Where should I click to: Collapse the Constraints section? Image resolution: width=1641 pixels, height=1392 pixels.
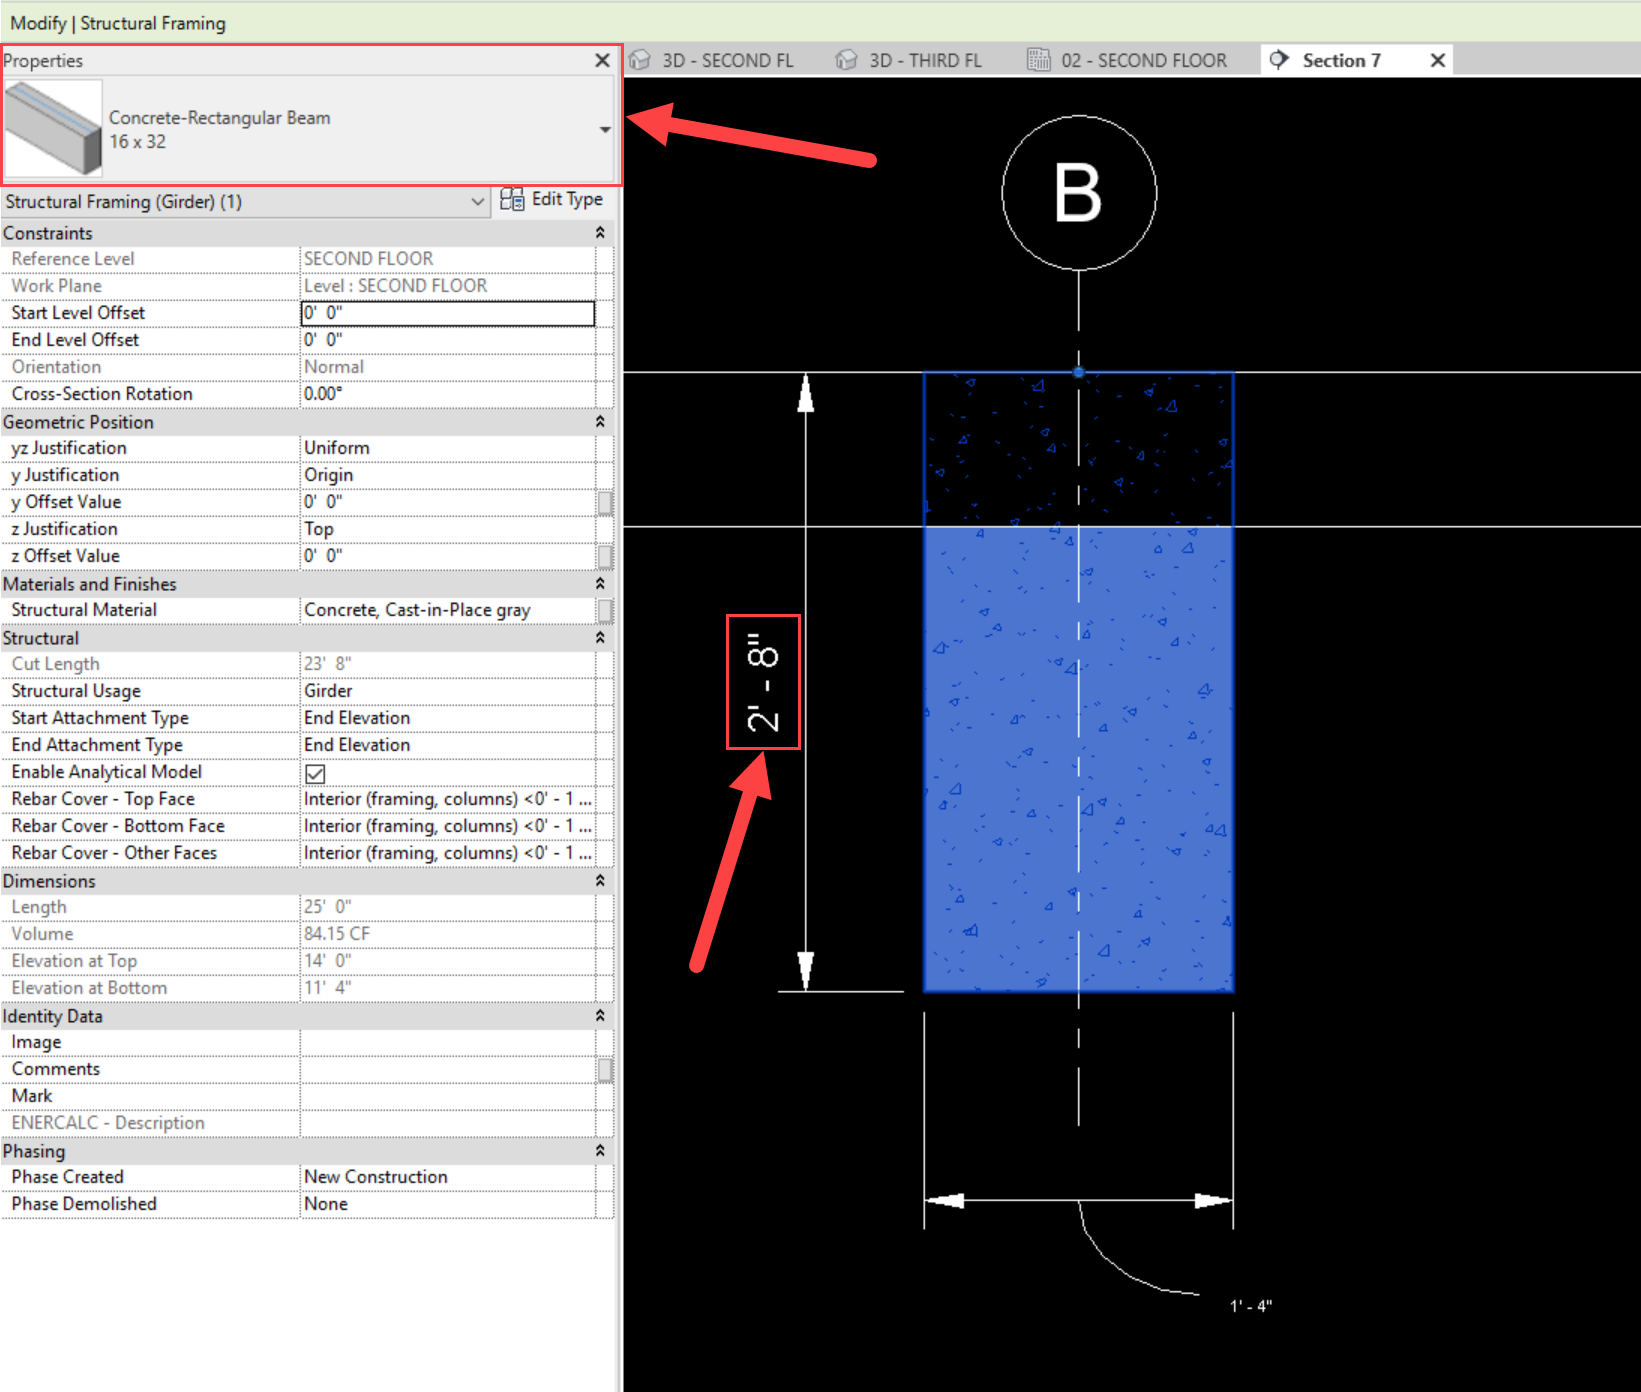[x=600, y=233]
